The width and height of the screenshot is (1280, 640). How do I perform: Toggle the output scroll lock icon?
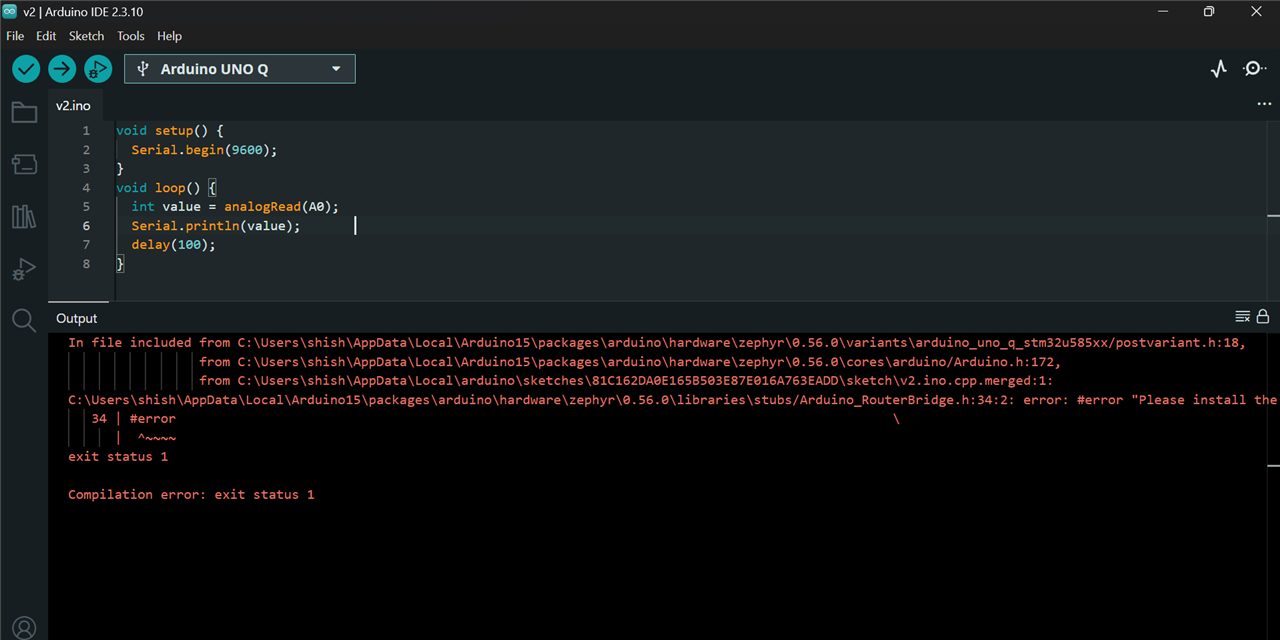click(x=1263, y=316)
